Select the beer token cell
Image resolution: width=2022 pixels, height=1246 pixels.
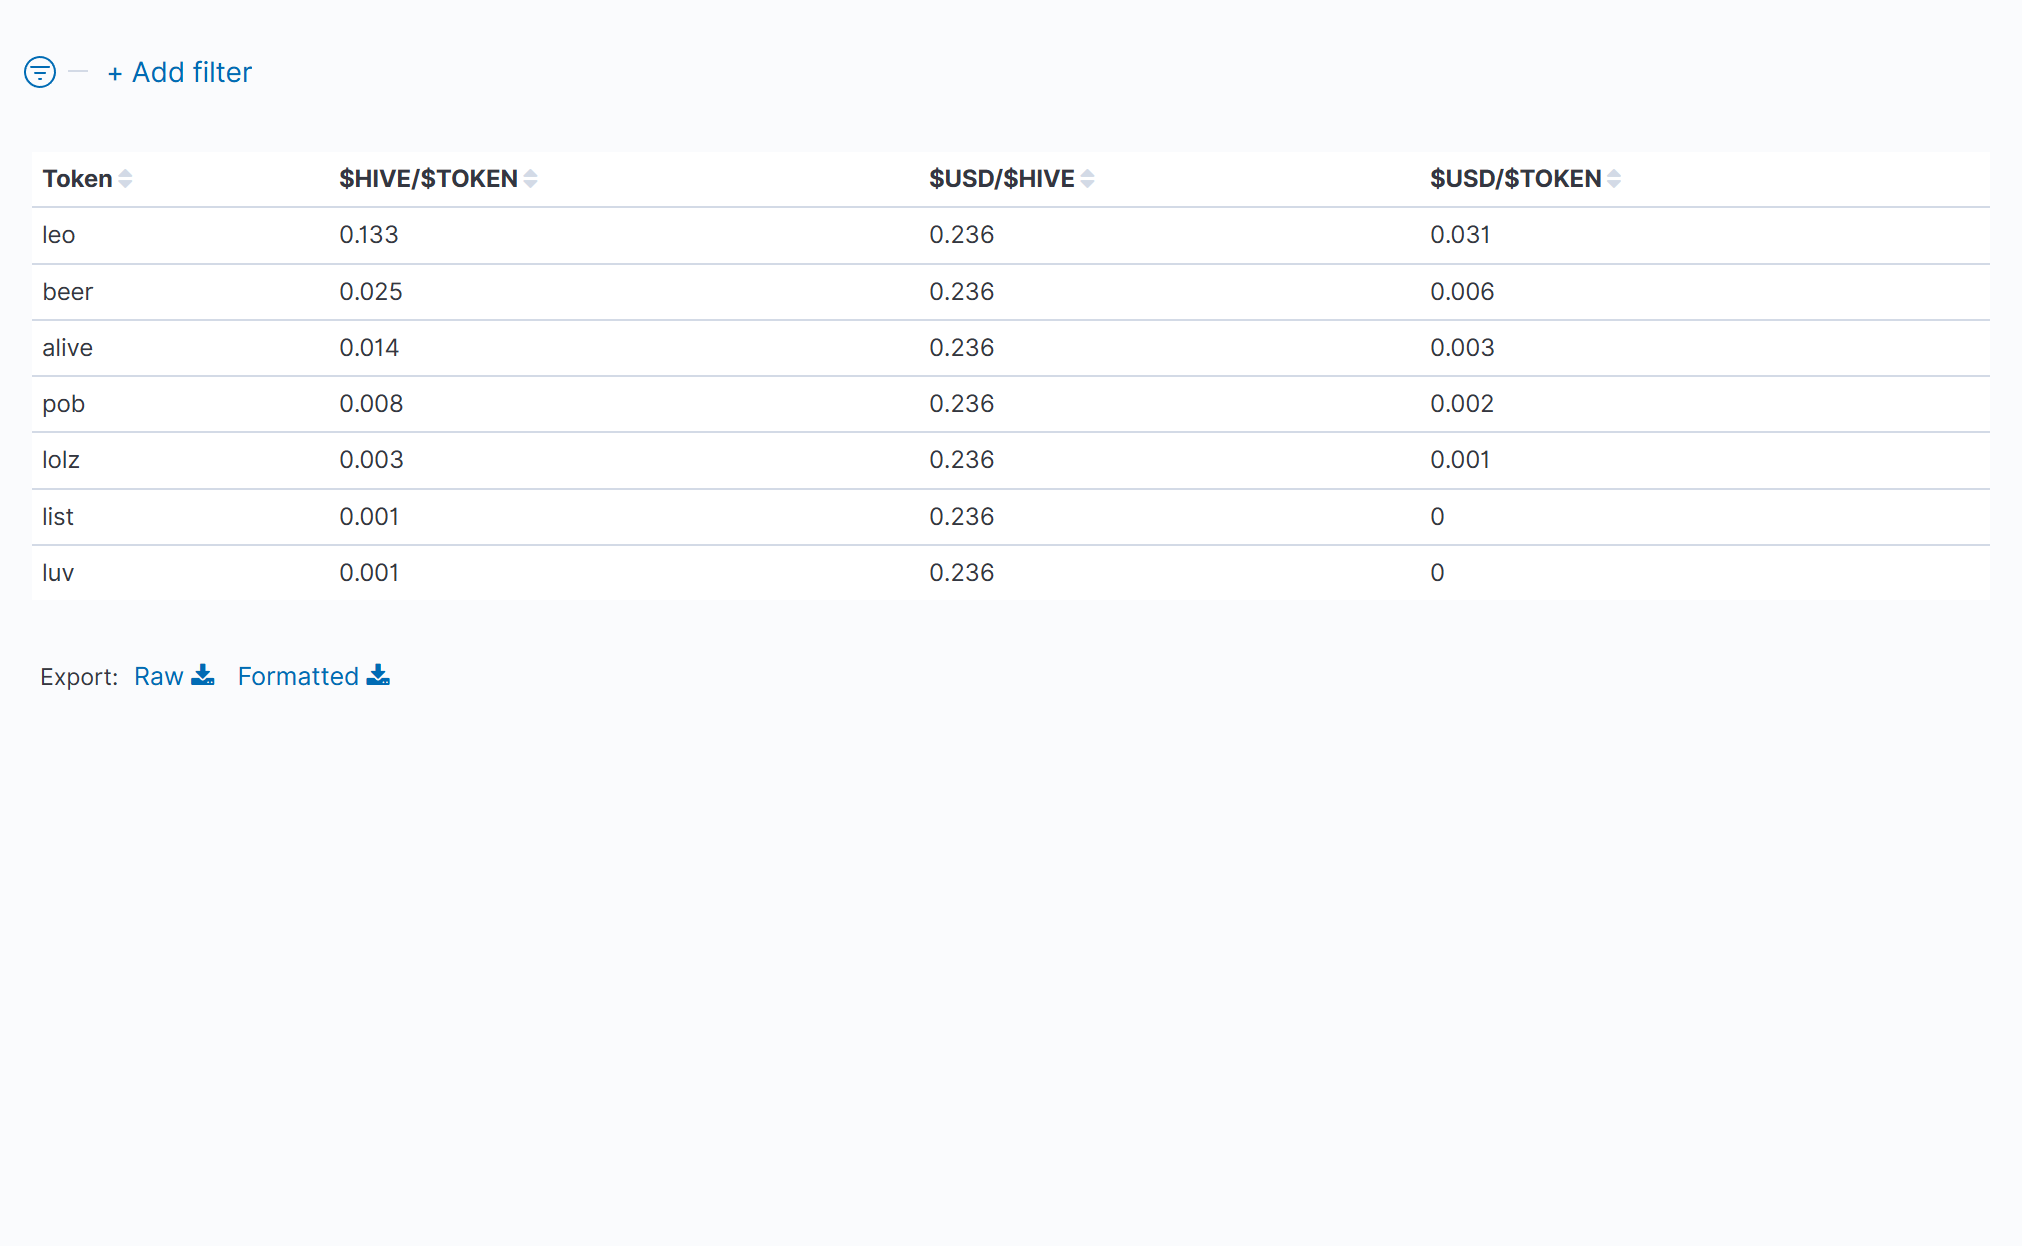(67, 292)
